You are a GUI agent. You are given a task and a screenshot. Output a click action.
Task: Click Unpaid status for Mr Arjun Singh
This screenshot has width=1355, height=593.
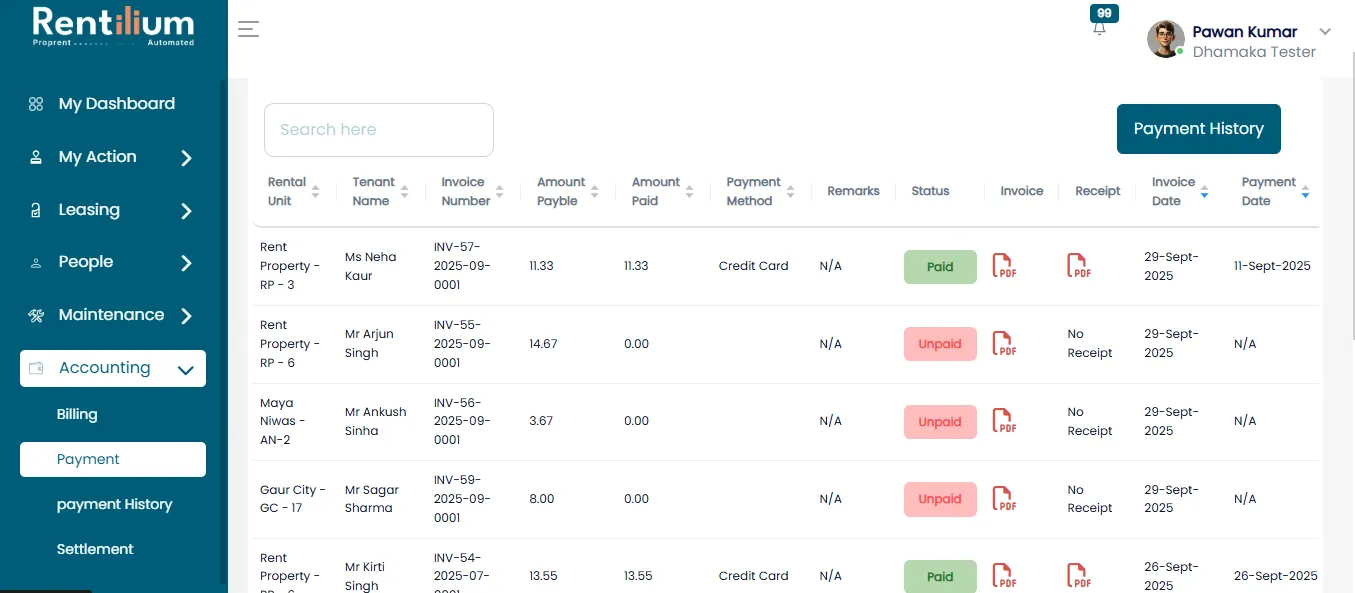(x=940, y=344)
